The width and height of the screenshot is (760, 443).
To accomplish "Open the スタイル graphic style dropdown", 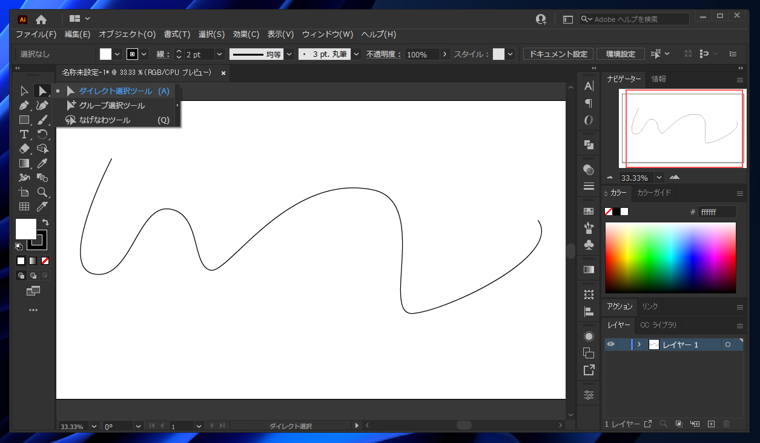I will pyautogui.click(x=510, y=54).
